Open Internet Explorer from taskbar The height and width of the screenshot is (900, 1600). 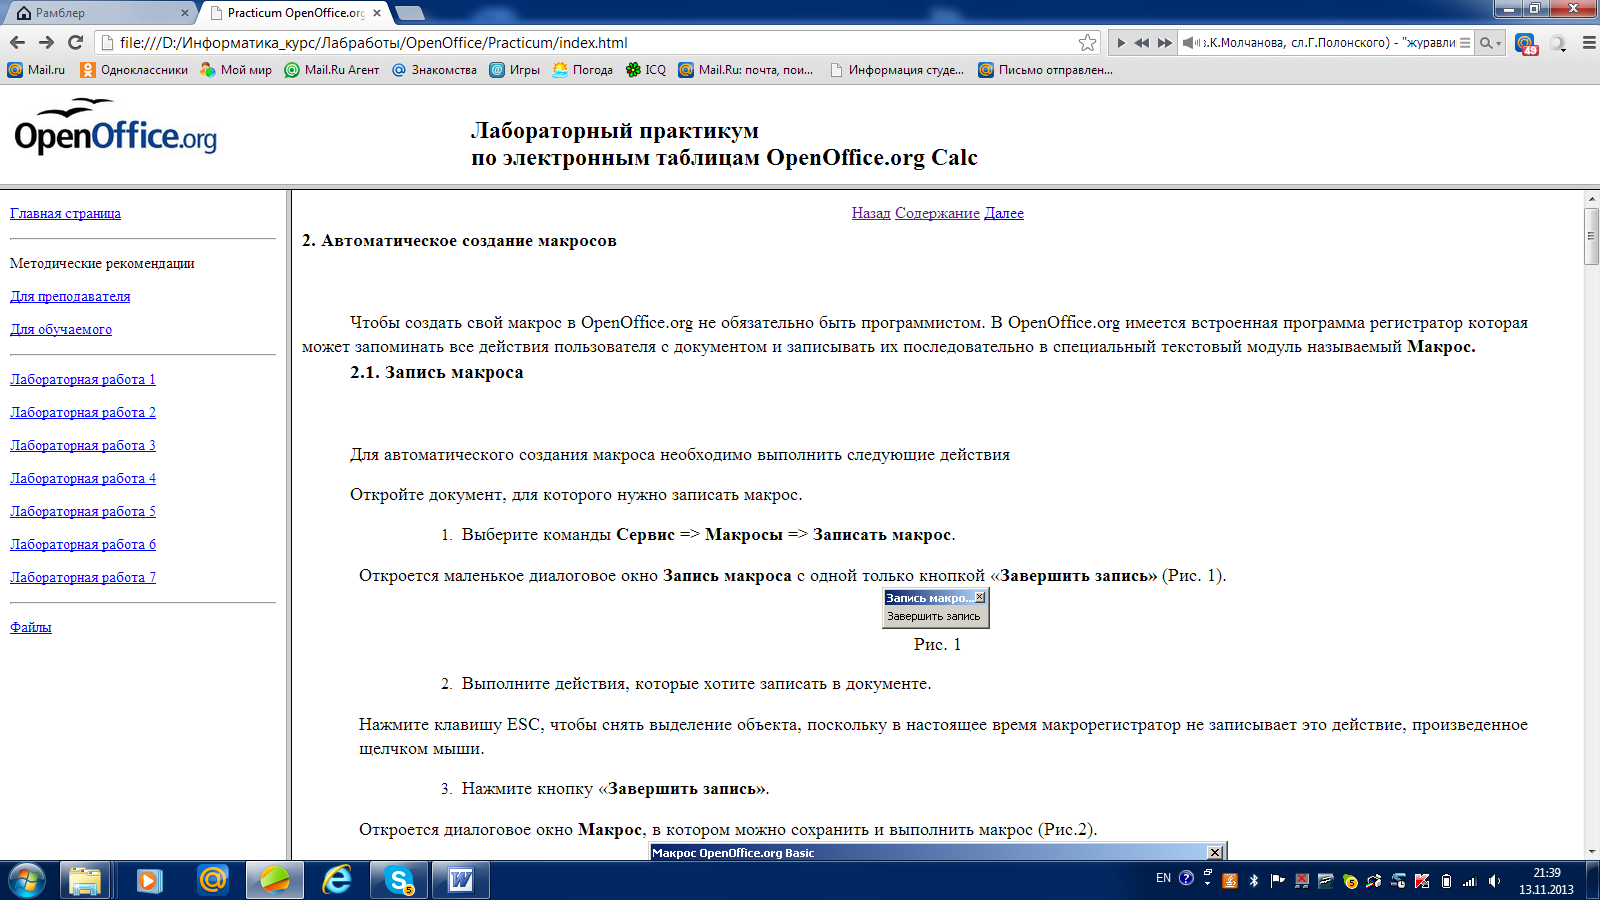[x=337, y=880]
